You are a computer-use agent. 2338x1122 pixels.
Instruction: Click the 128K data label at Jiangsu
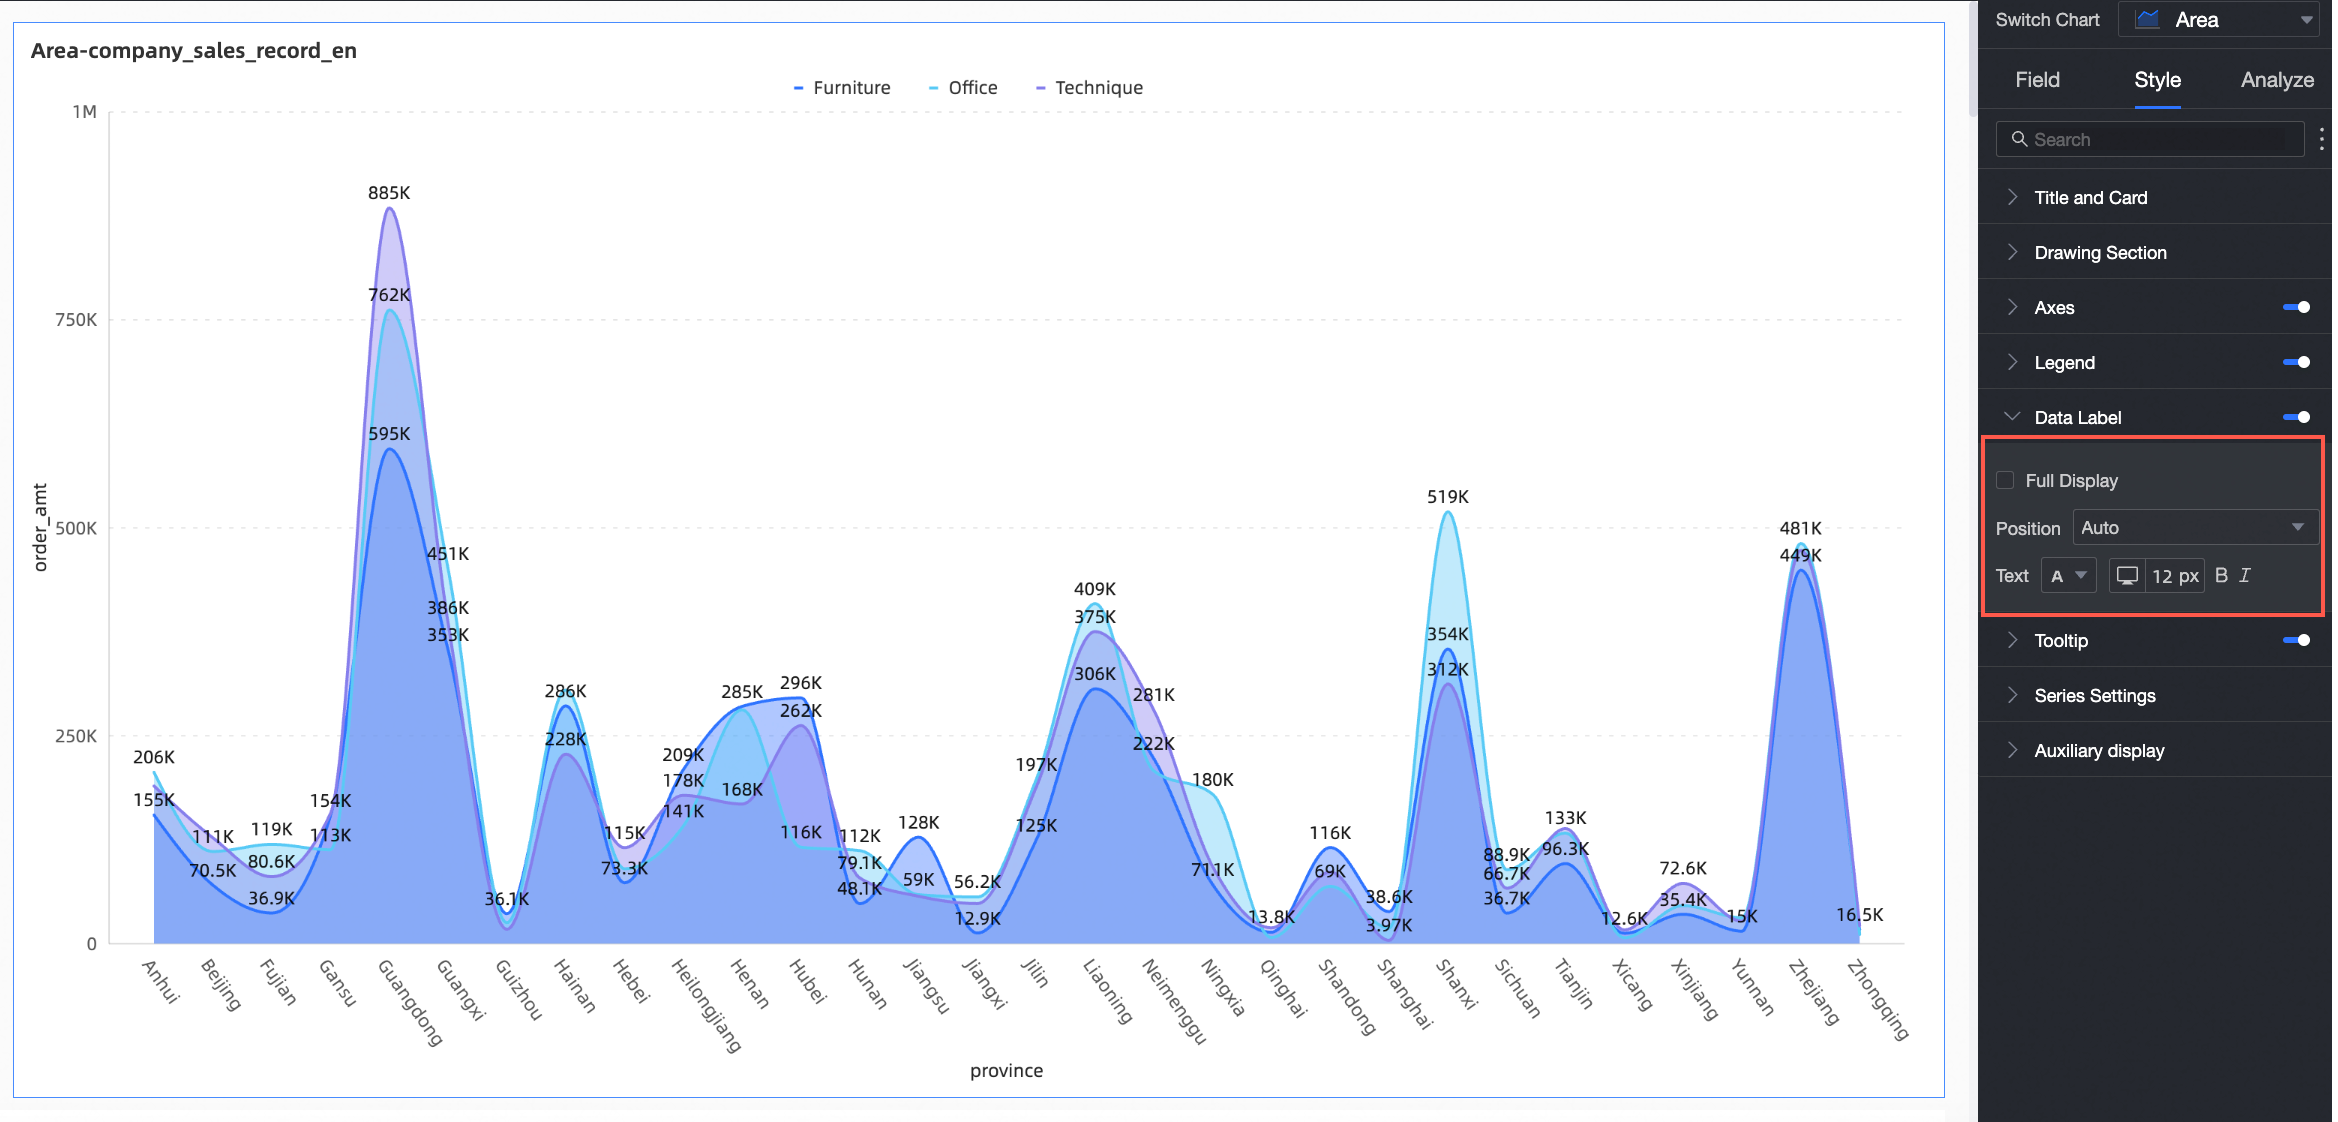pyautogui.click(x=918, y=823)
